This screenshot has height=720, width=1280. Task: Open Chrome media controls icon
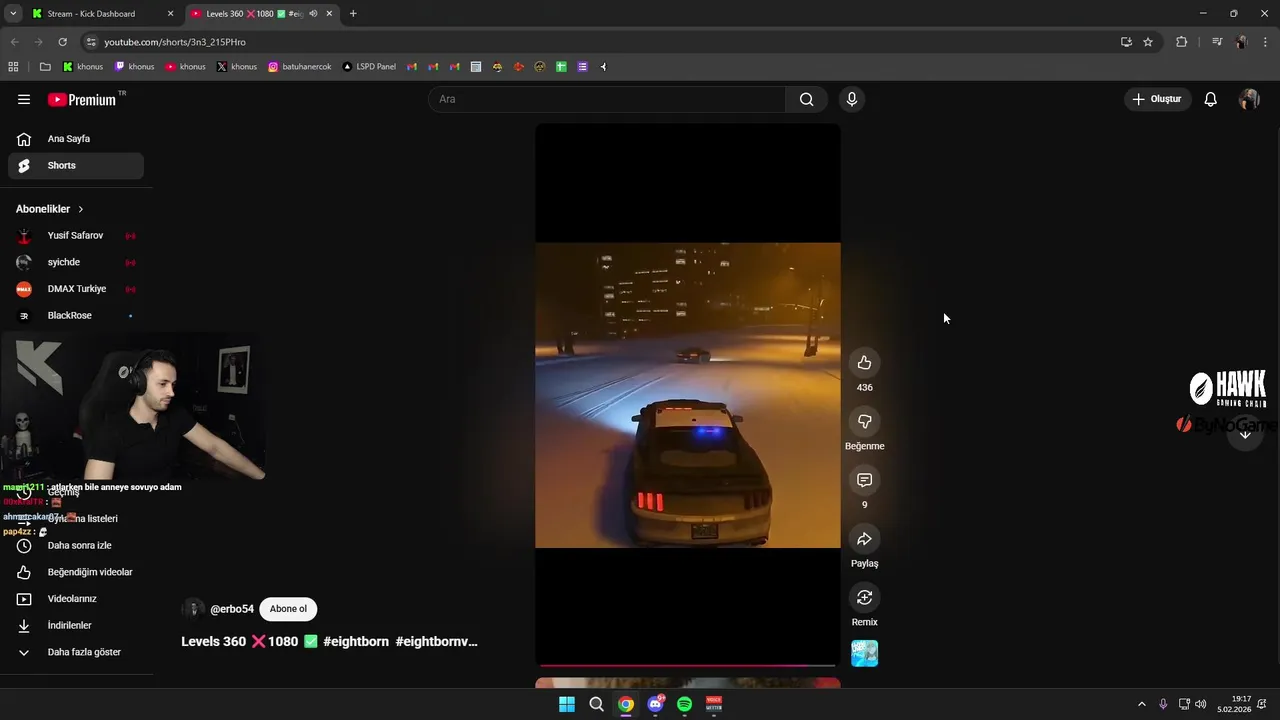(1217, 42)
